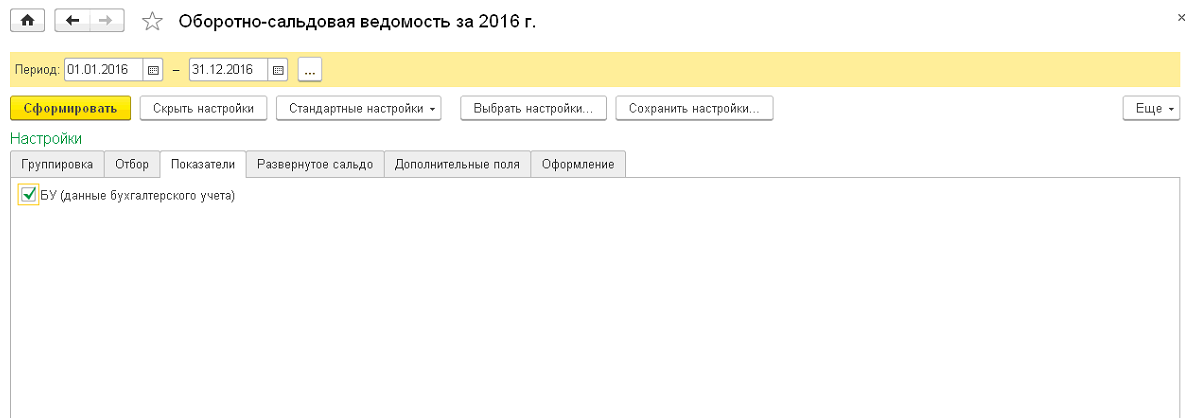Screen dimensions: 1196x418
Task: Navigate forward with the right arrow
Action: 107,21
